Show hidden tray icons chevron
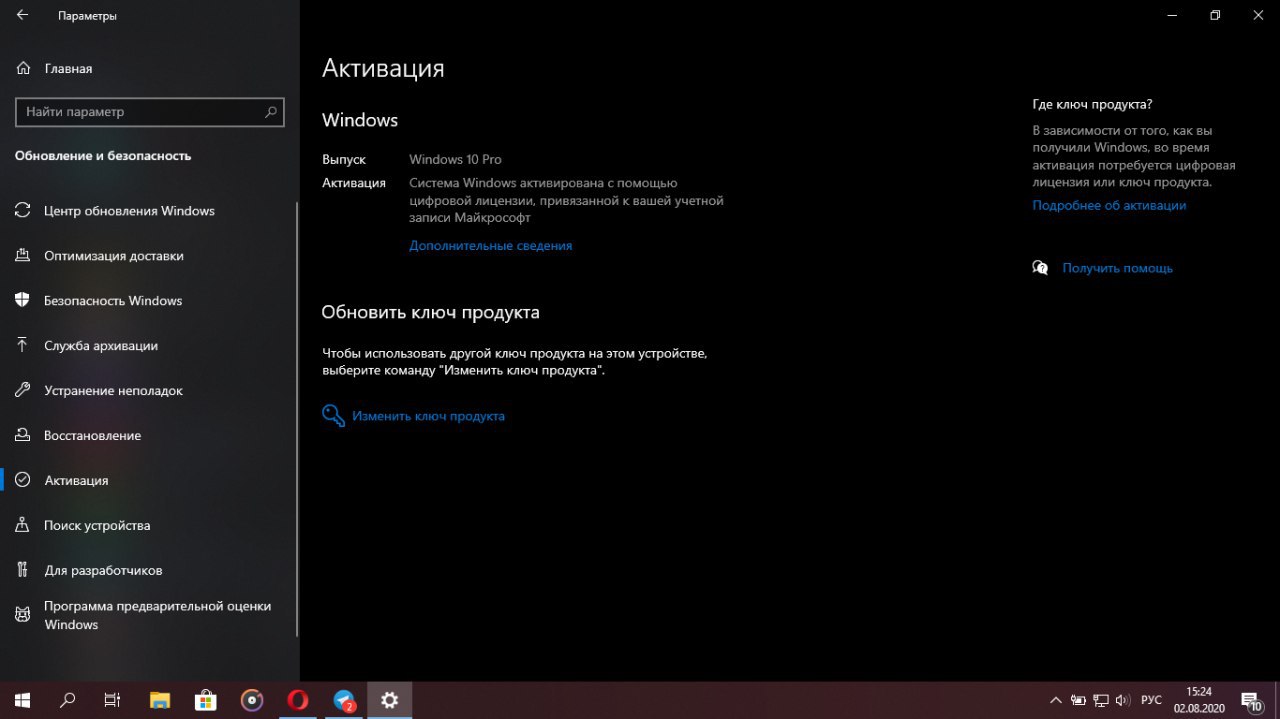This screenshot has height=719, width=1280. tap(1055, 700)
